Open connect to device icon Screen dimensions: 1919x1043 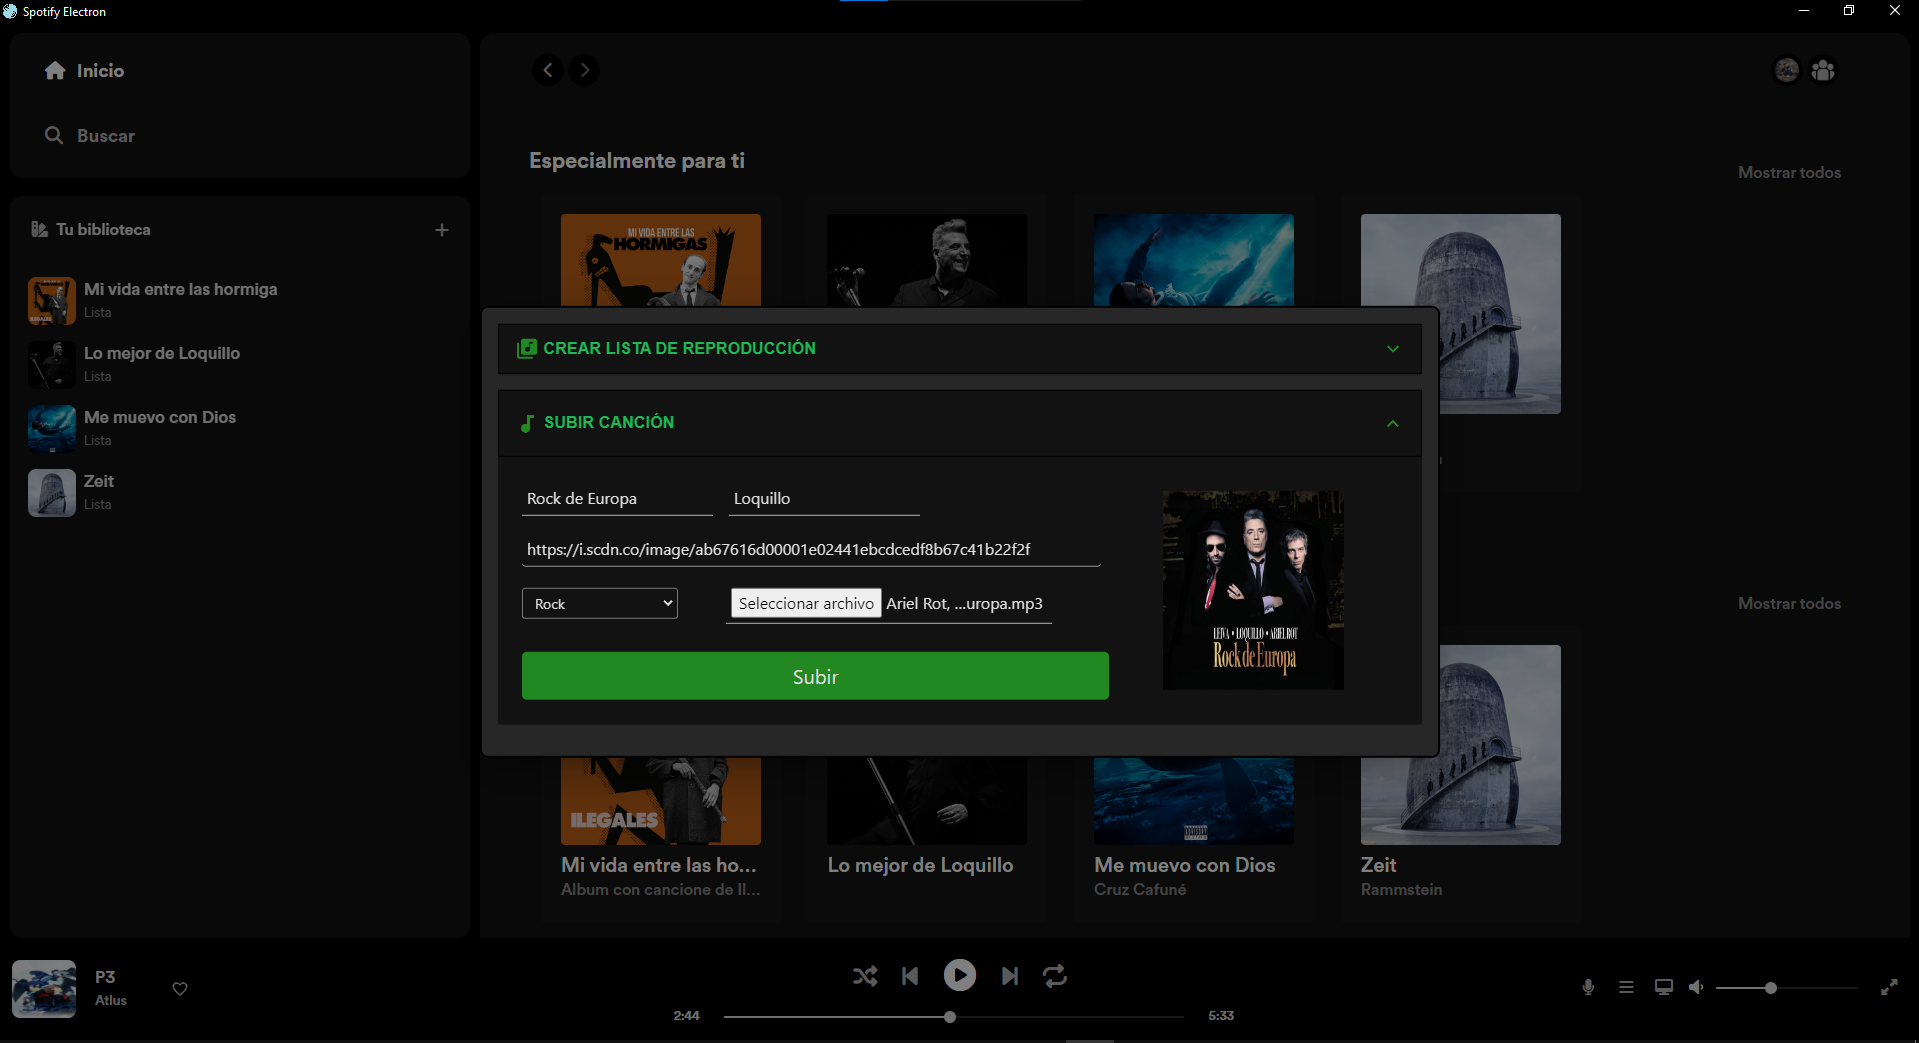click(x=1664, y=988)
